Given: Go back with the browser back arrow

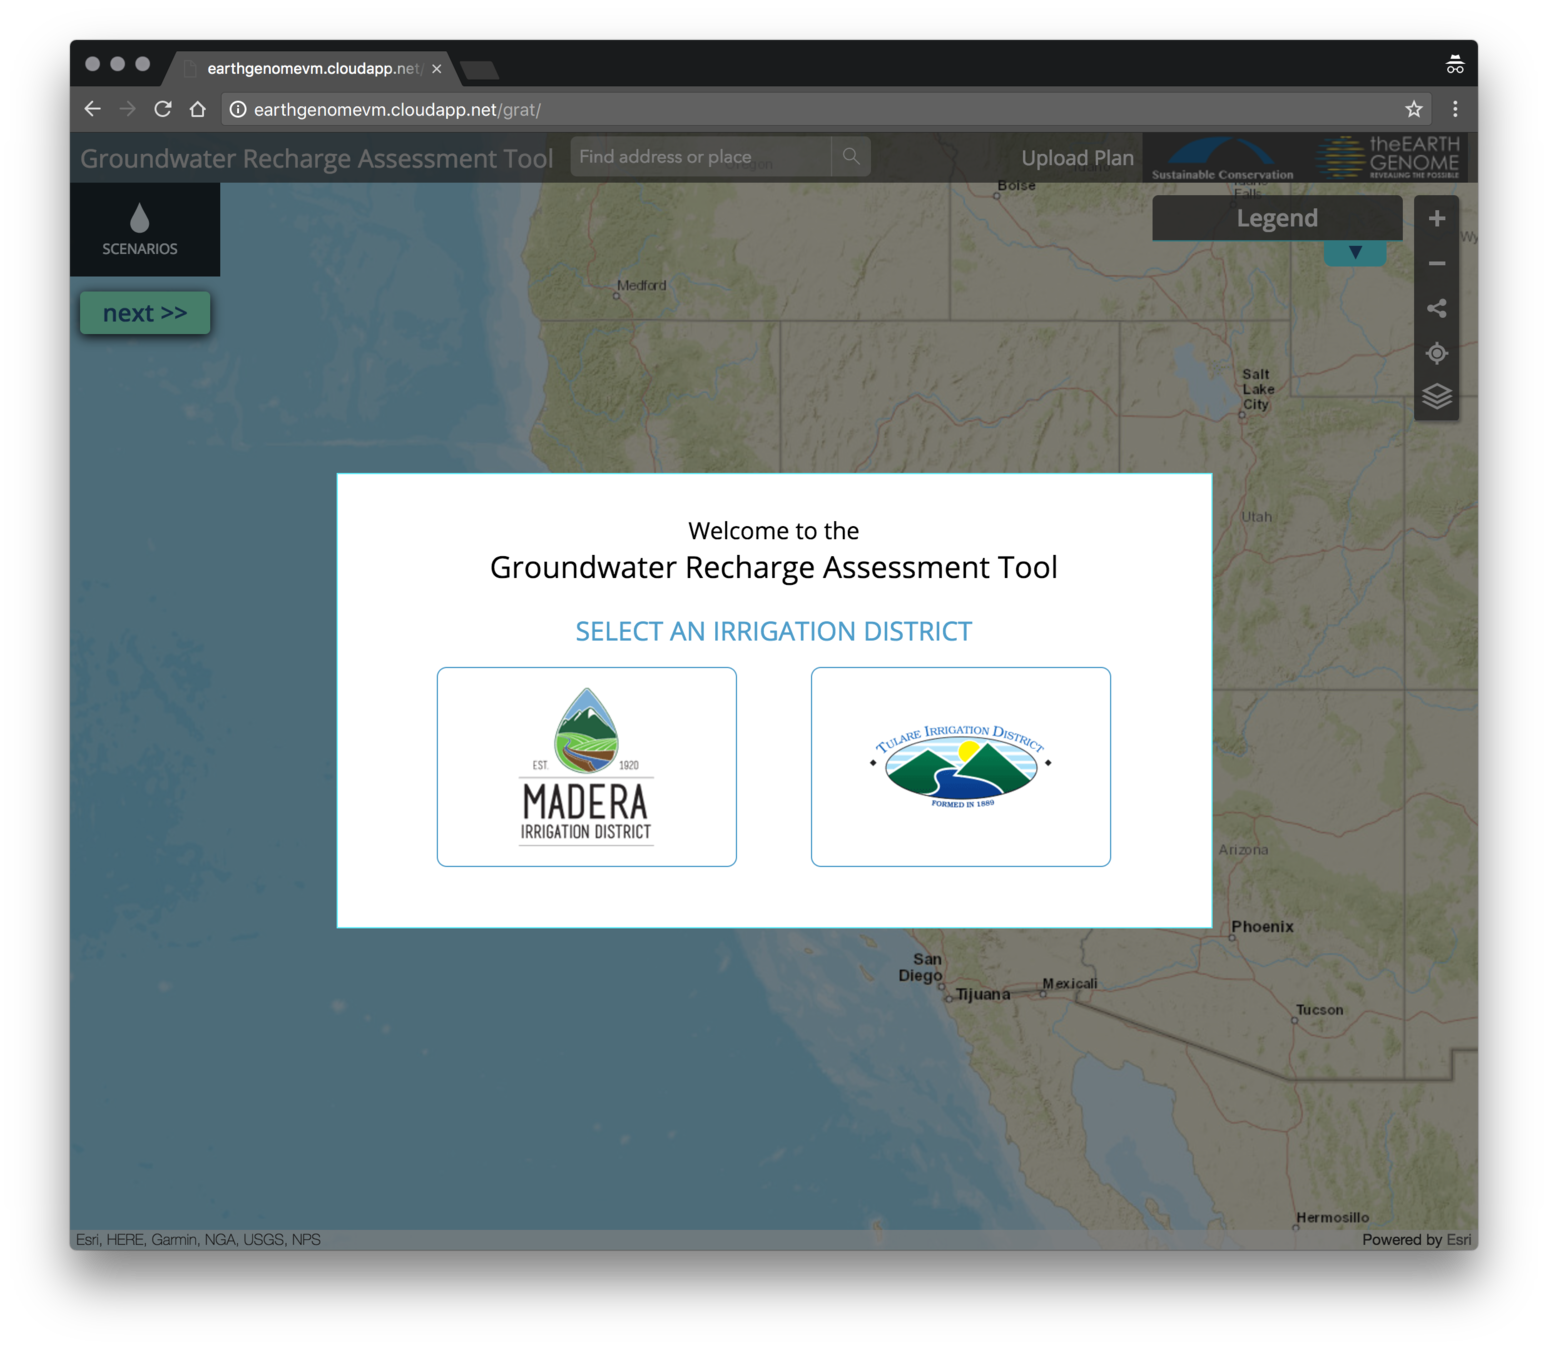Looking at the screenshot, I should pos(93,109).
